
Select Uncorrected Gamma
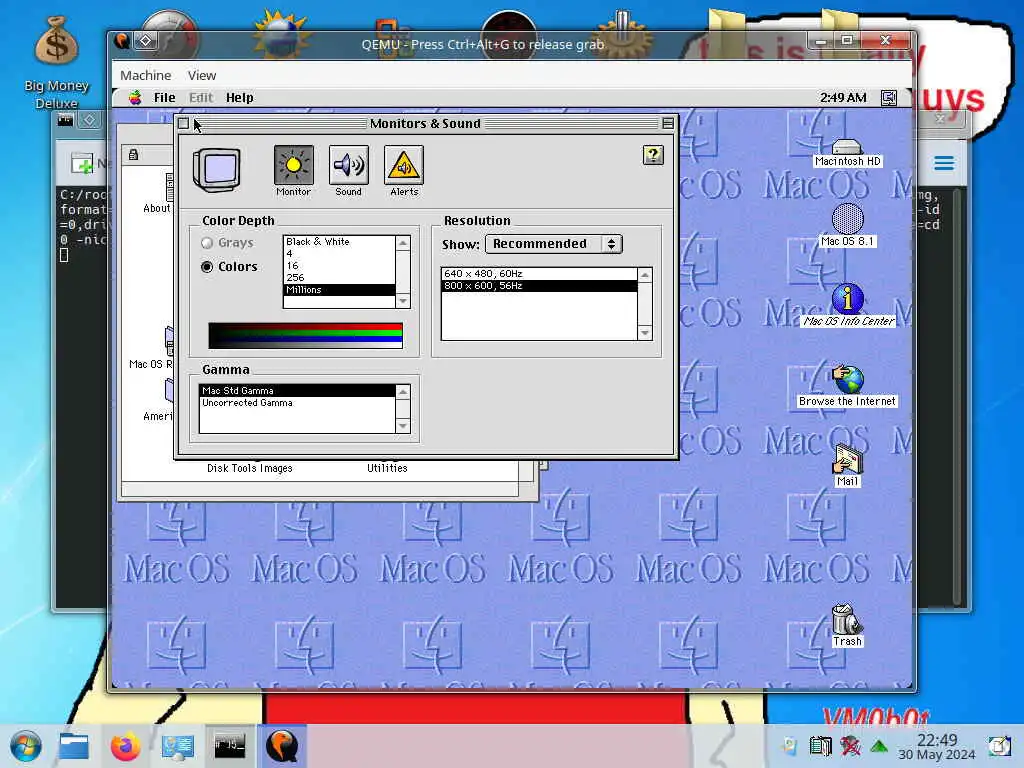297,403
